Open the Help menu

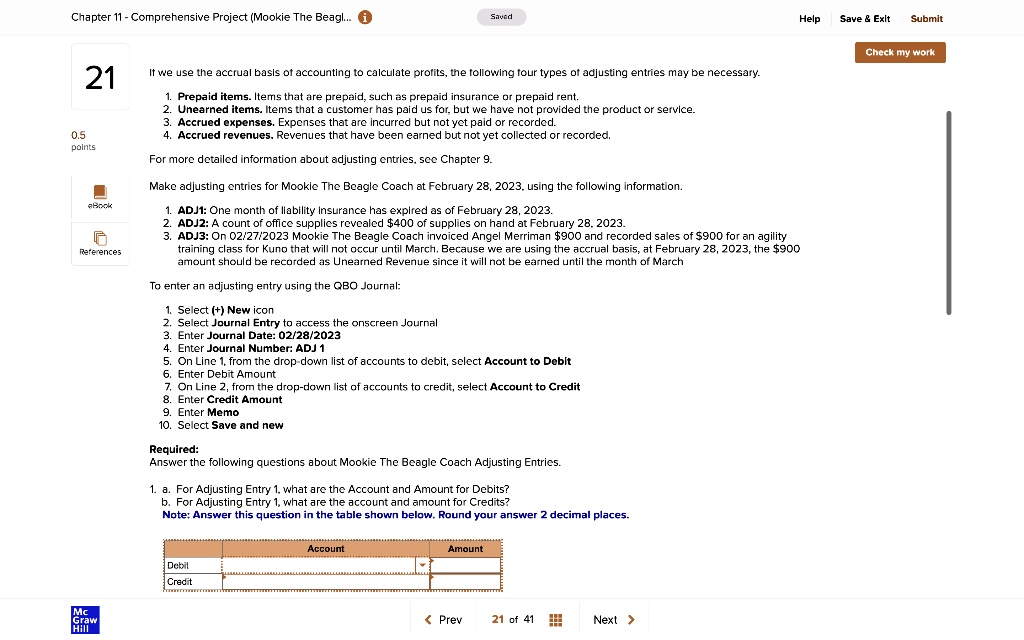tap(810, 18)
